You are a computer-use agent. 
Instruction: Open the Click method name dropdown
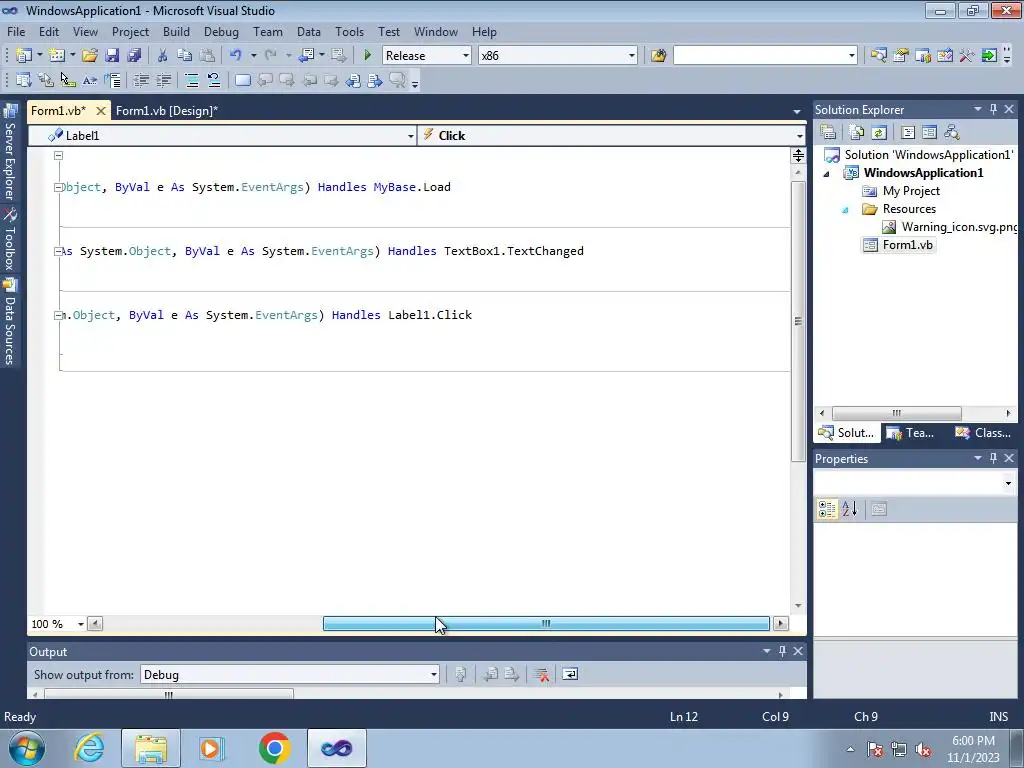click(x=799, y=136)
